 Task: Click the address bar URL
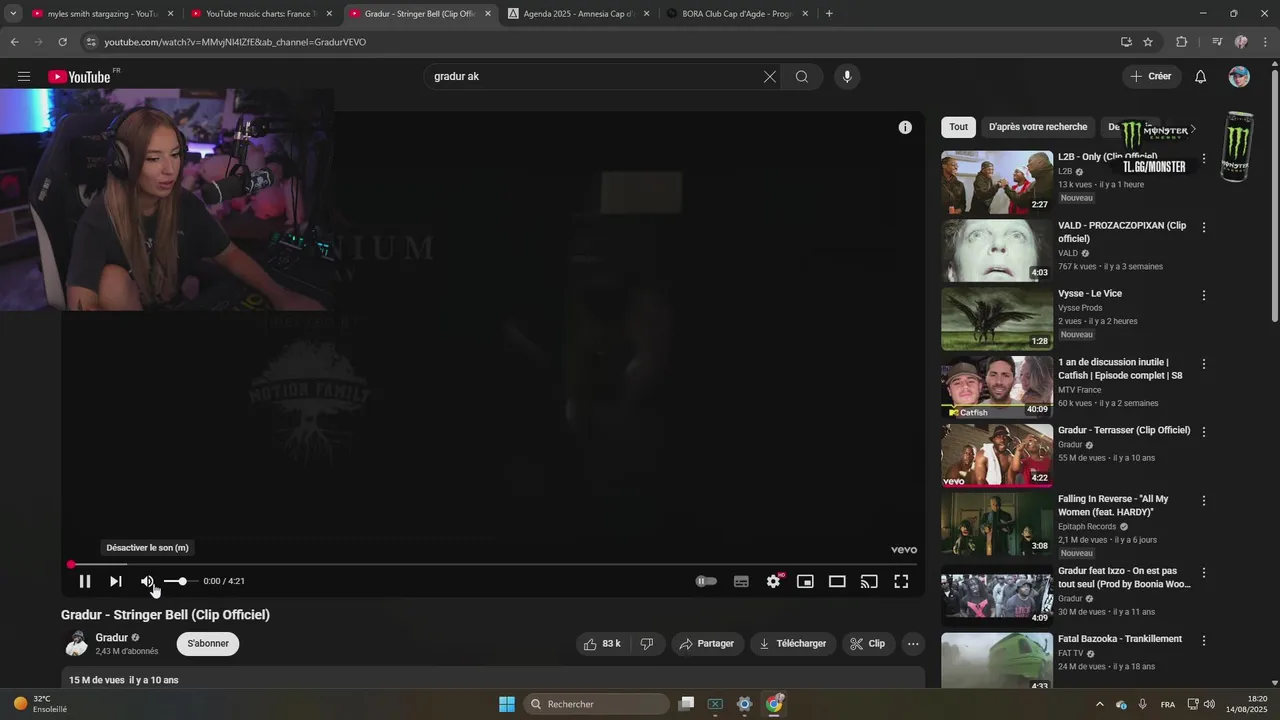point(235,42)
